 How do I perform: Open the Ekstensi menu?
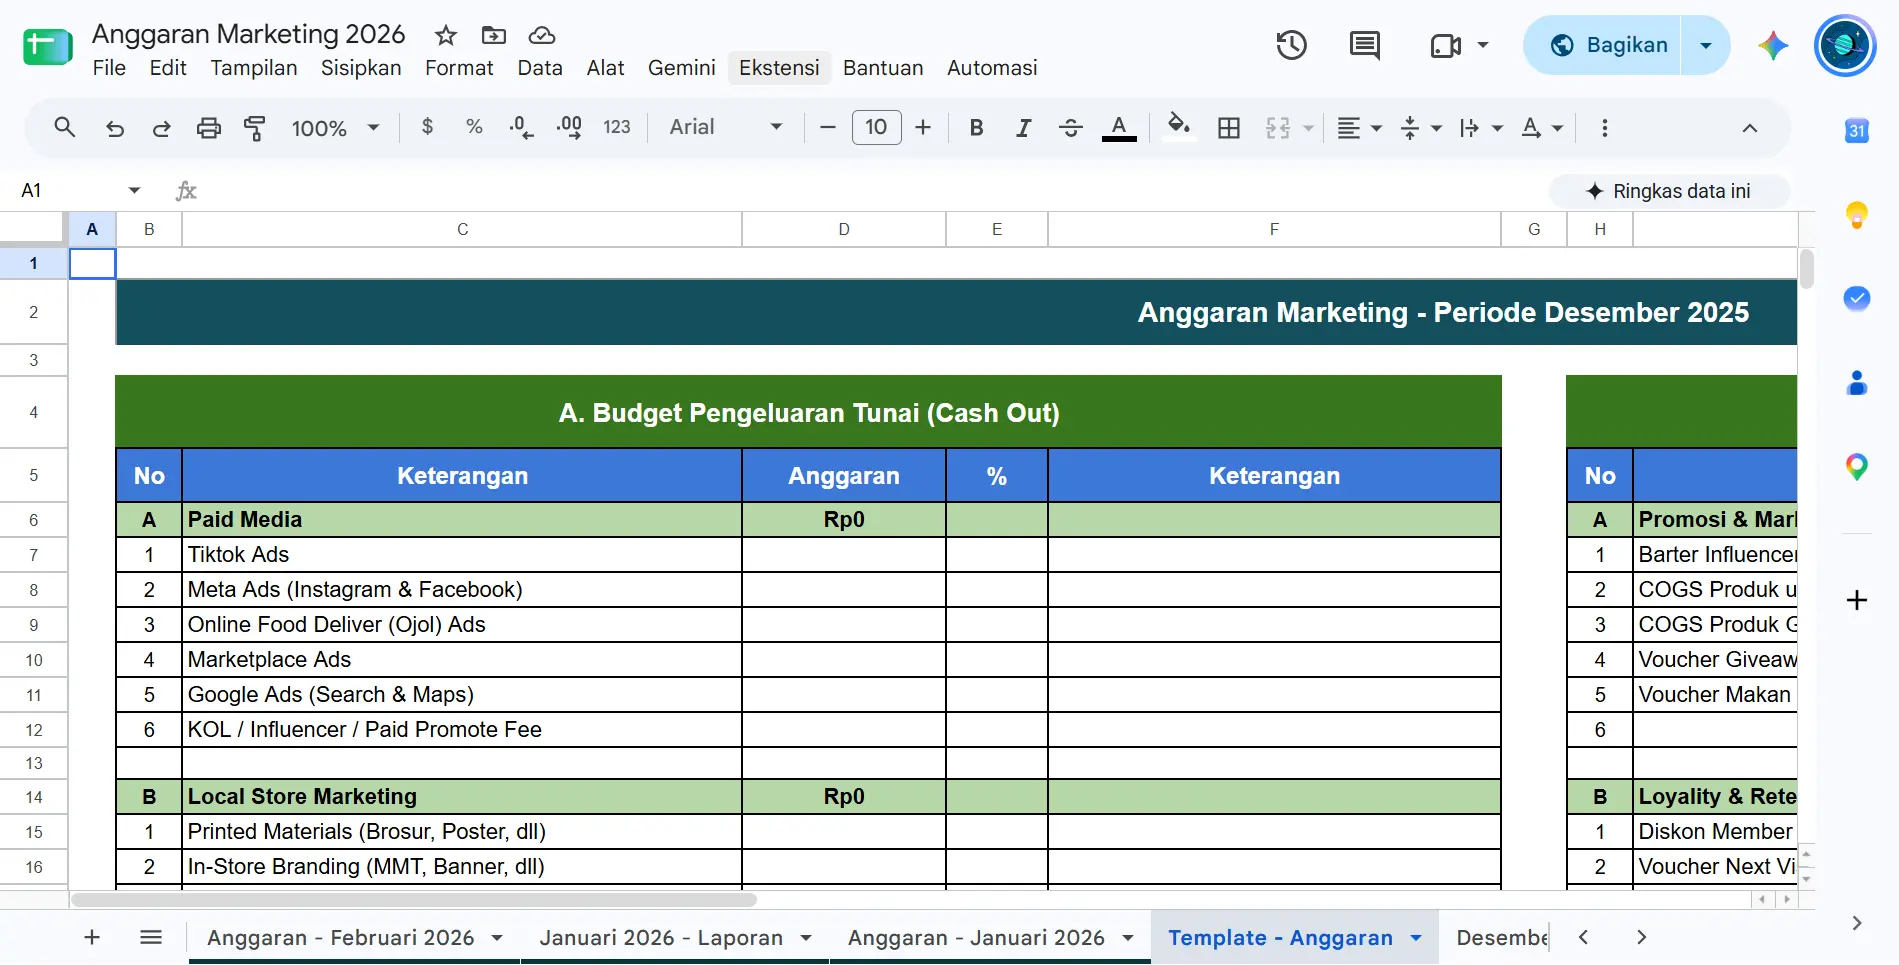(779, 68)
